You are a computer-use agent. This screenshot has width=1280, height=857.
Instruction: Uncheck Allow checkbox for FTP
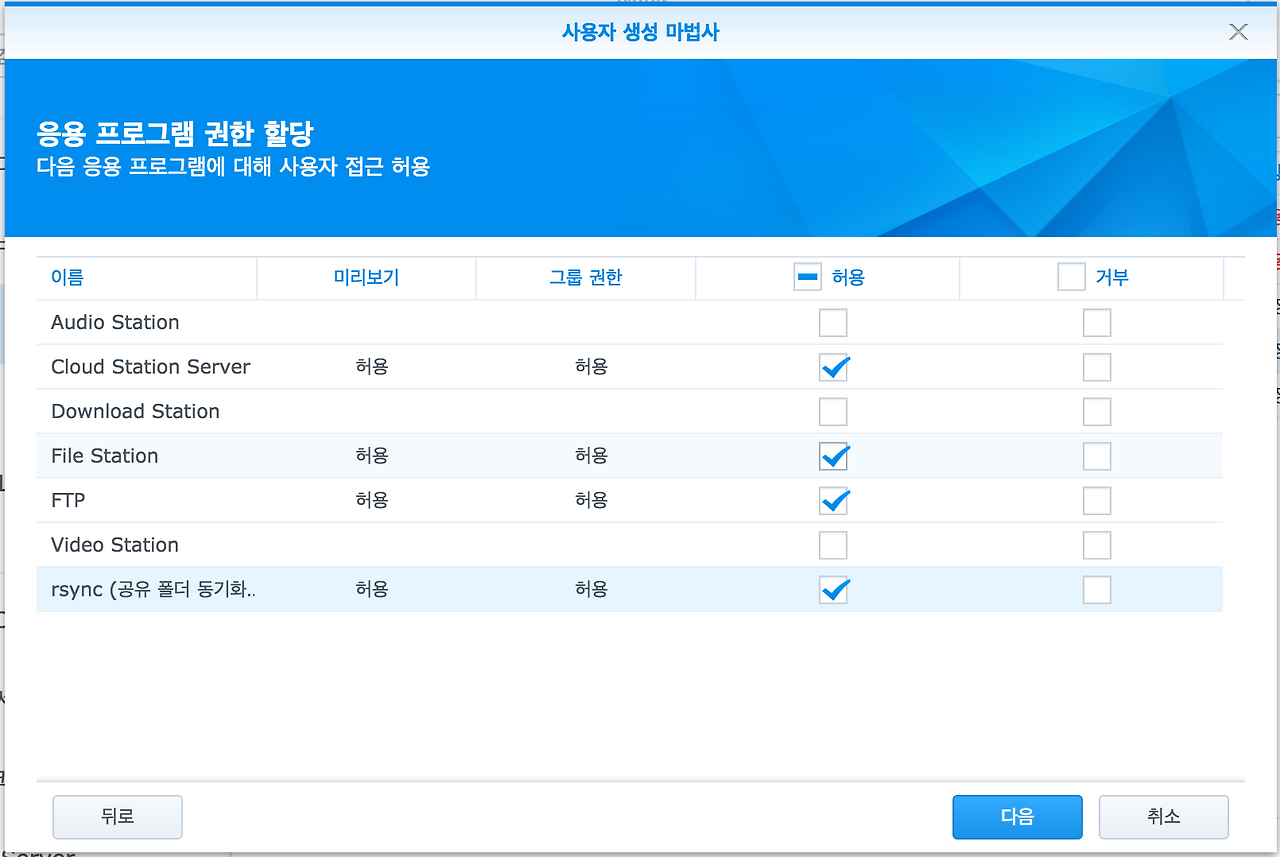point(833,500)
